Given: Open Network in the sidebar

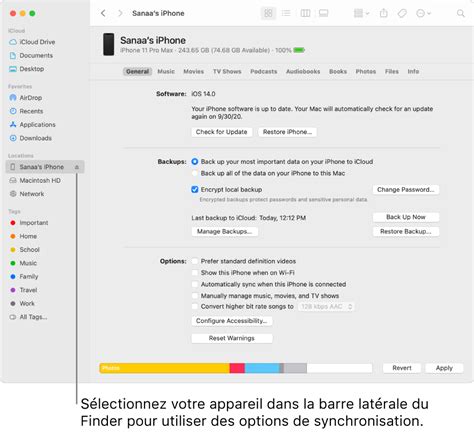Looking at the screenshot, I should [27, 194].
